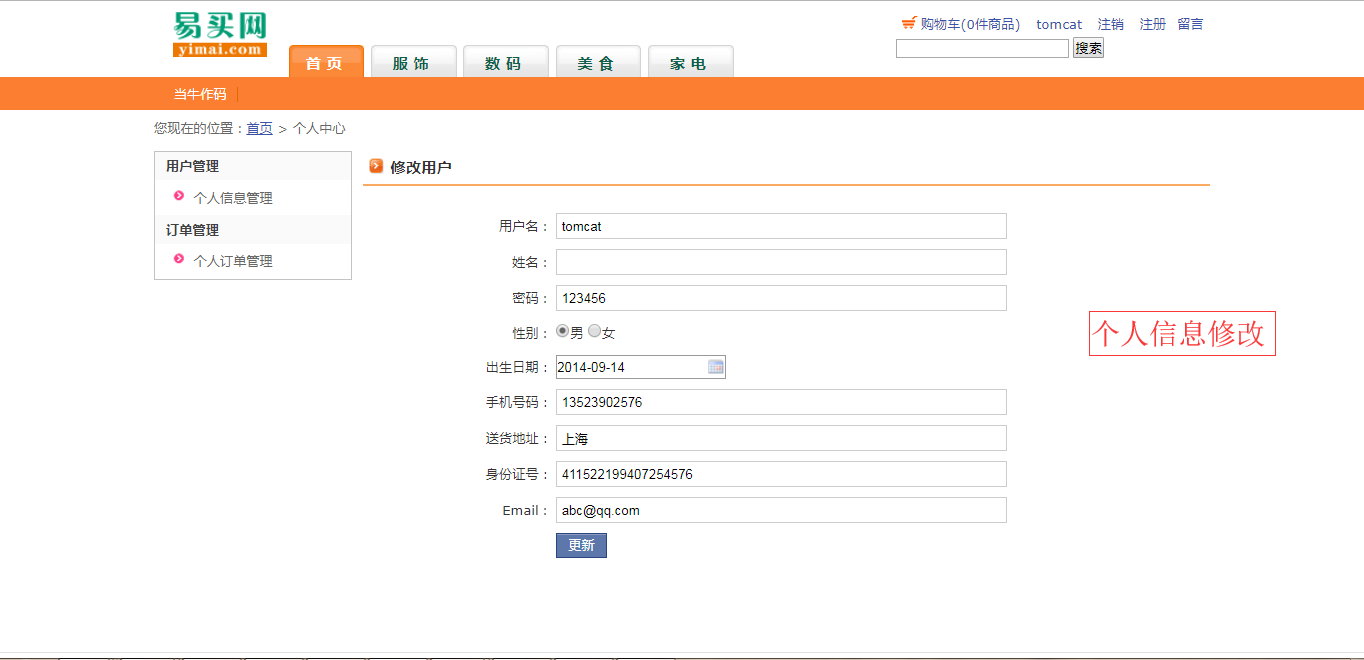This screenshot has height=660, width=1364.
Task: Open the 家电 category tab
Action: [x=690, y=62]
